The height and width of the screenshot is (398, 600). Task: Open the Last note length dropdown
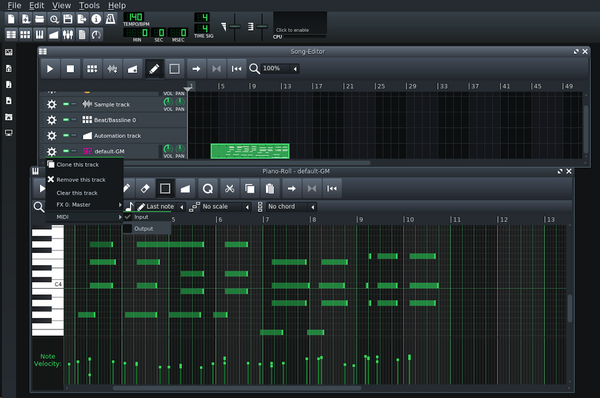[x=160, y=207]
